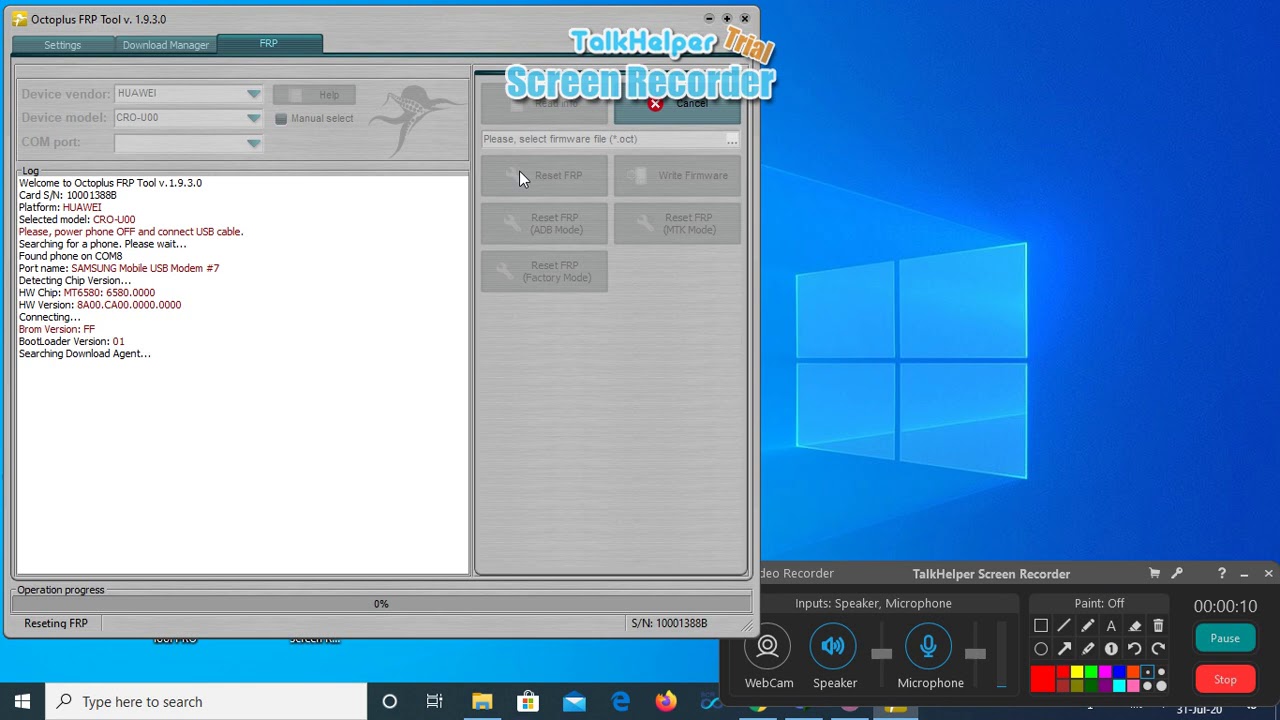Select the FRP tab
1280x720 pixels.
click(269, 43)
